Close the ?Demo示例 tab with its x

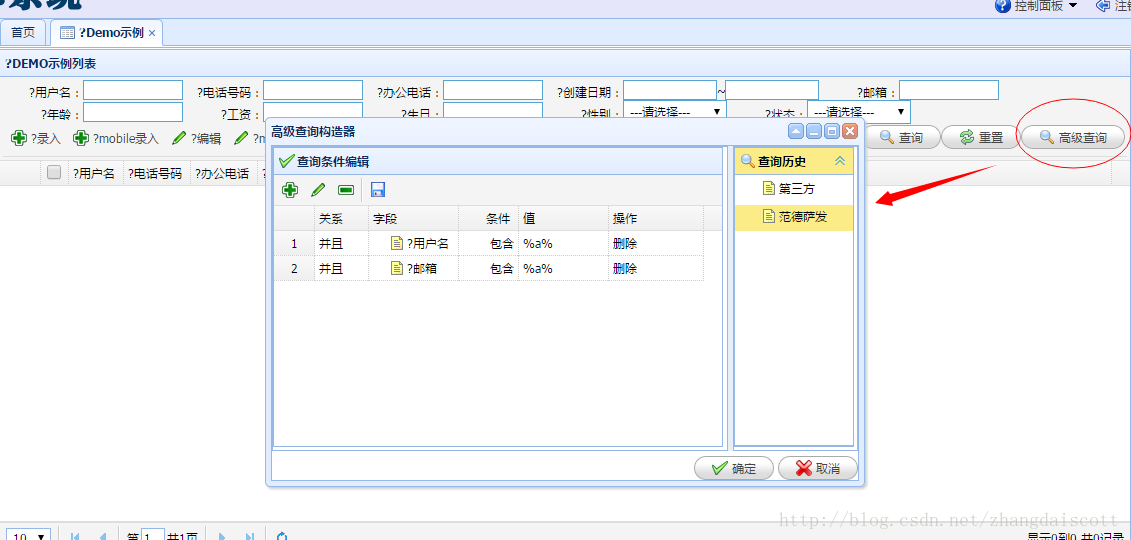point(151,33)
